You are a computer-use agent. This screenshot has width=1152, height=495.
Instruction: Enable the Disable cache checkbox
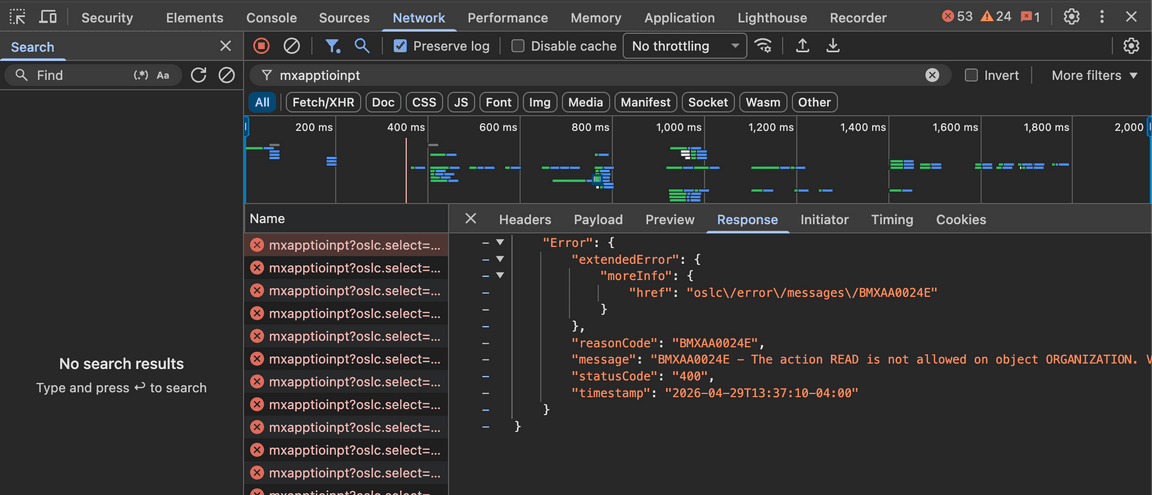[518, 46]
